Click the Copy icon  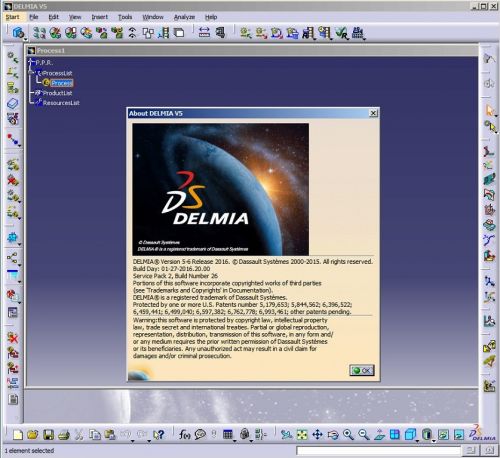click(x=95, y=434)
